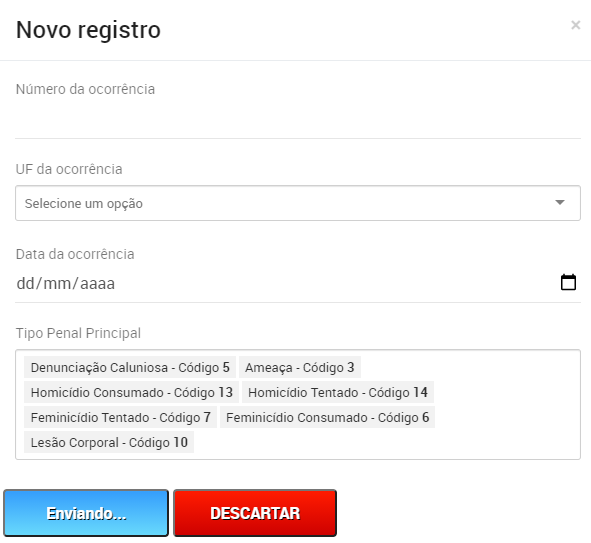Viewport: 591px width, 543px height.
Task: Select the dd/mm/aaaa date field
Action: click(x=298, y=283)
